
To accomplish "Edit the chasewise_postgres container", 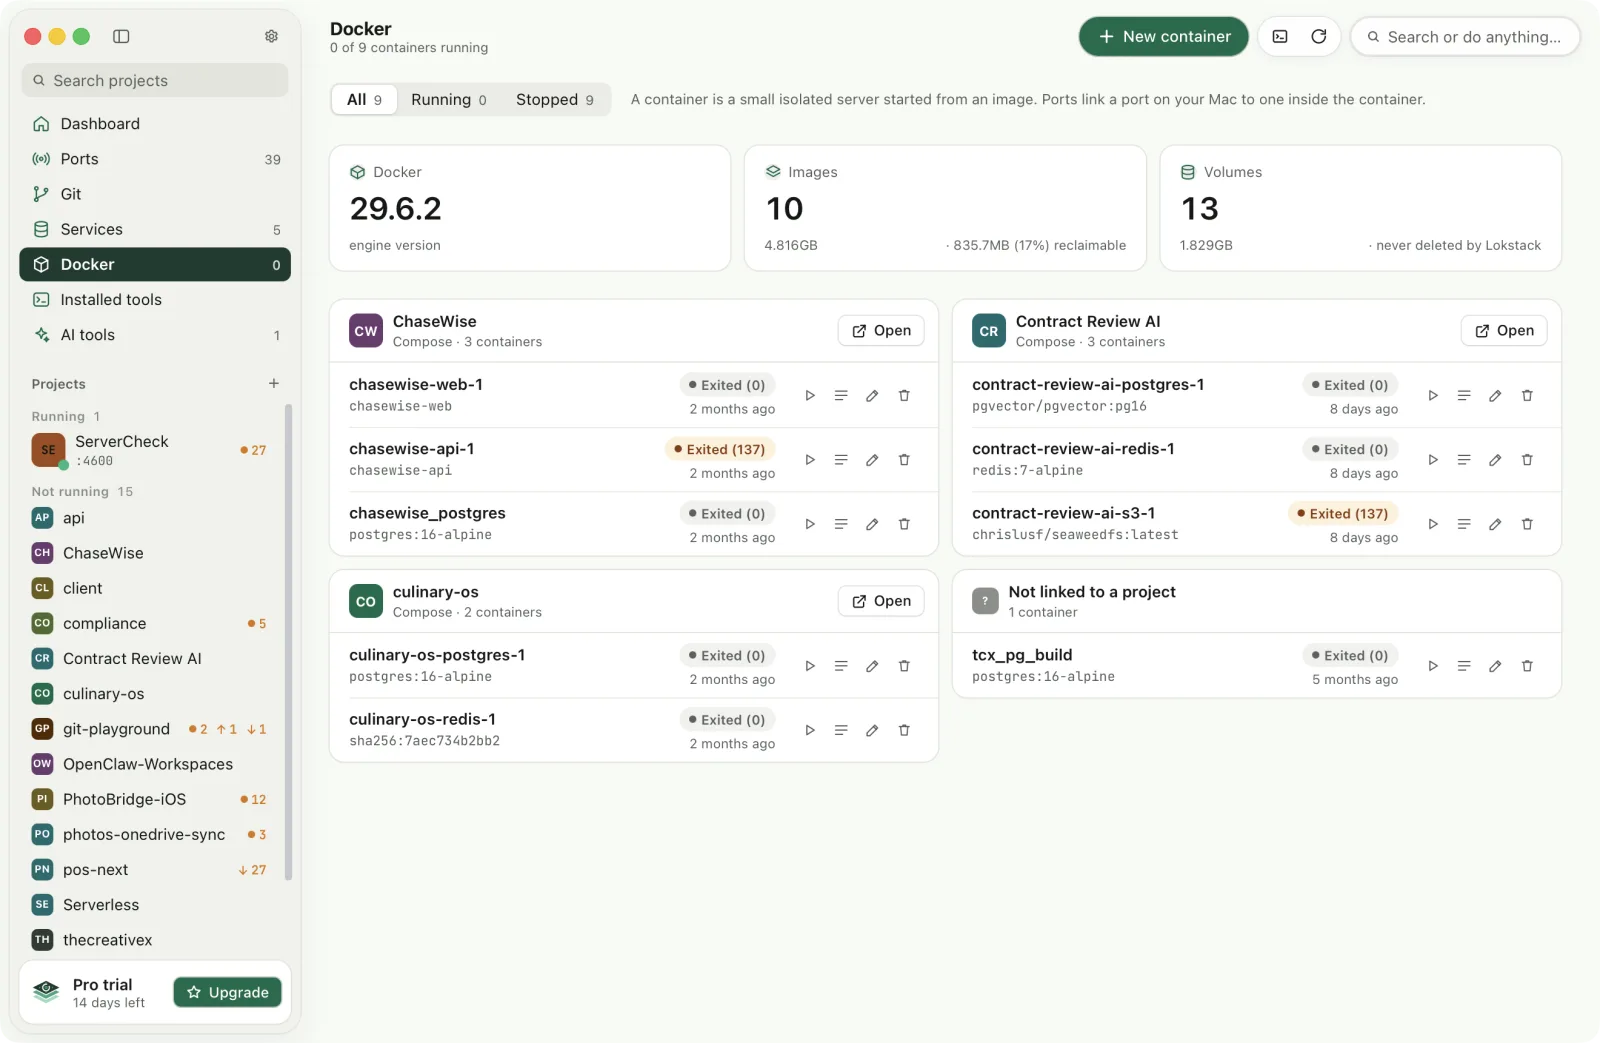I will (x=872, y=524).
